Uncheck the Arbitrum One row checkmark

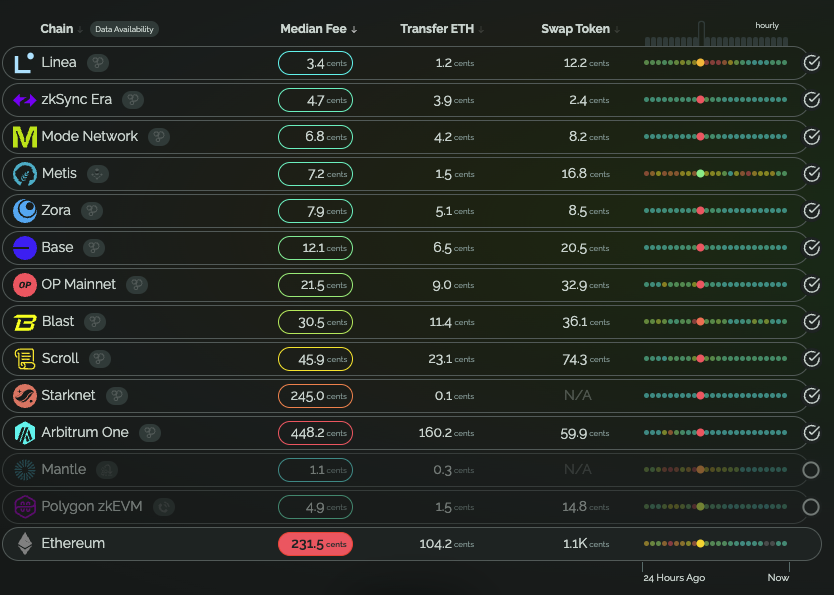[812, 433]
